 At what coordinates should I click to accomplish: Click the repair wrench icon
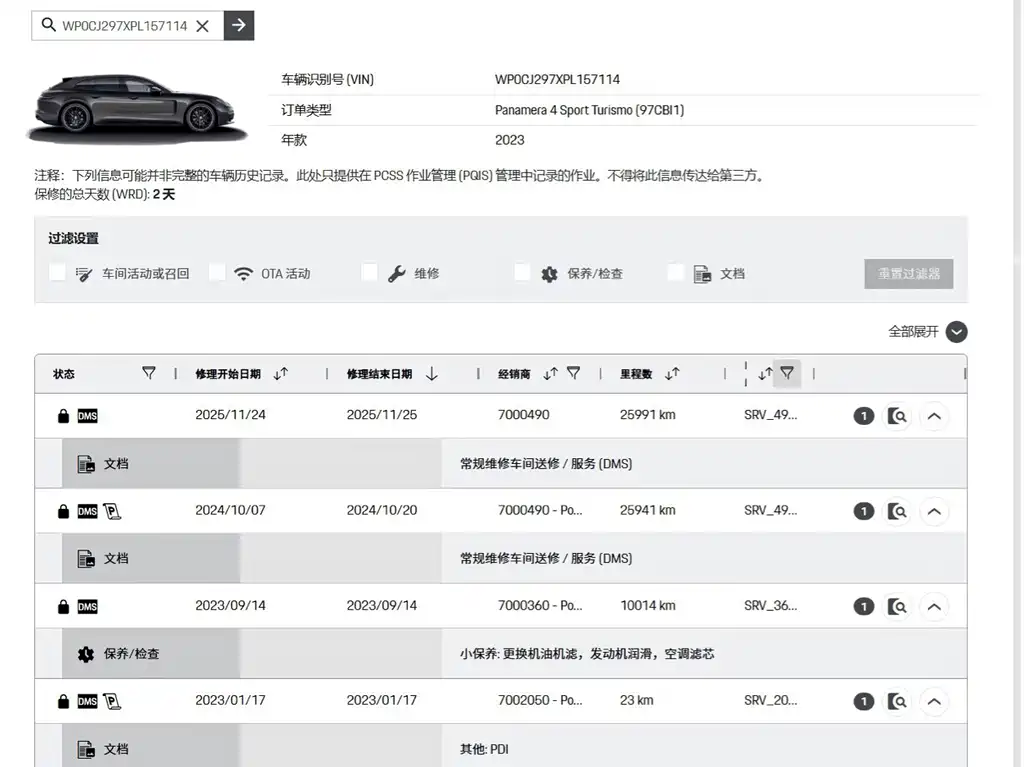tap(396, 274)
